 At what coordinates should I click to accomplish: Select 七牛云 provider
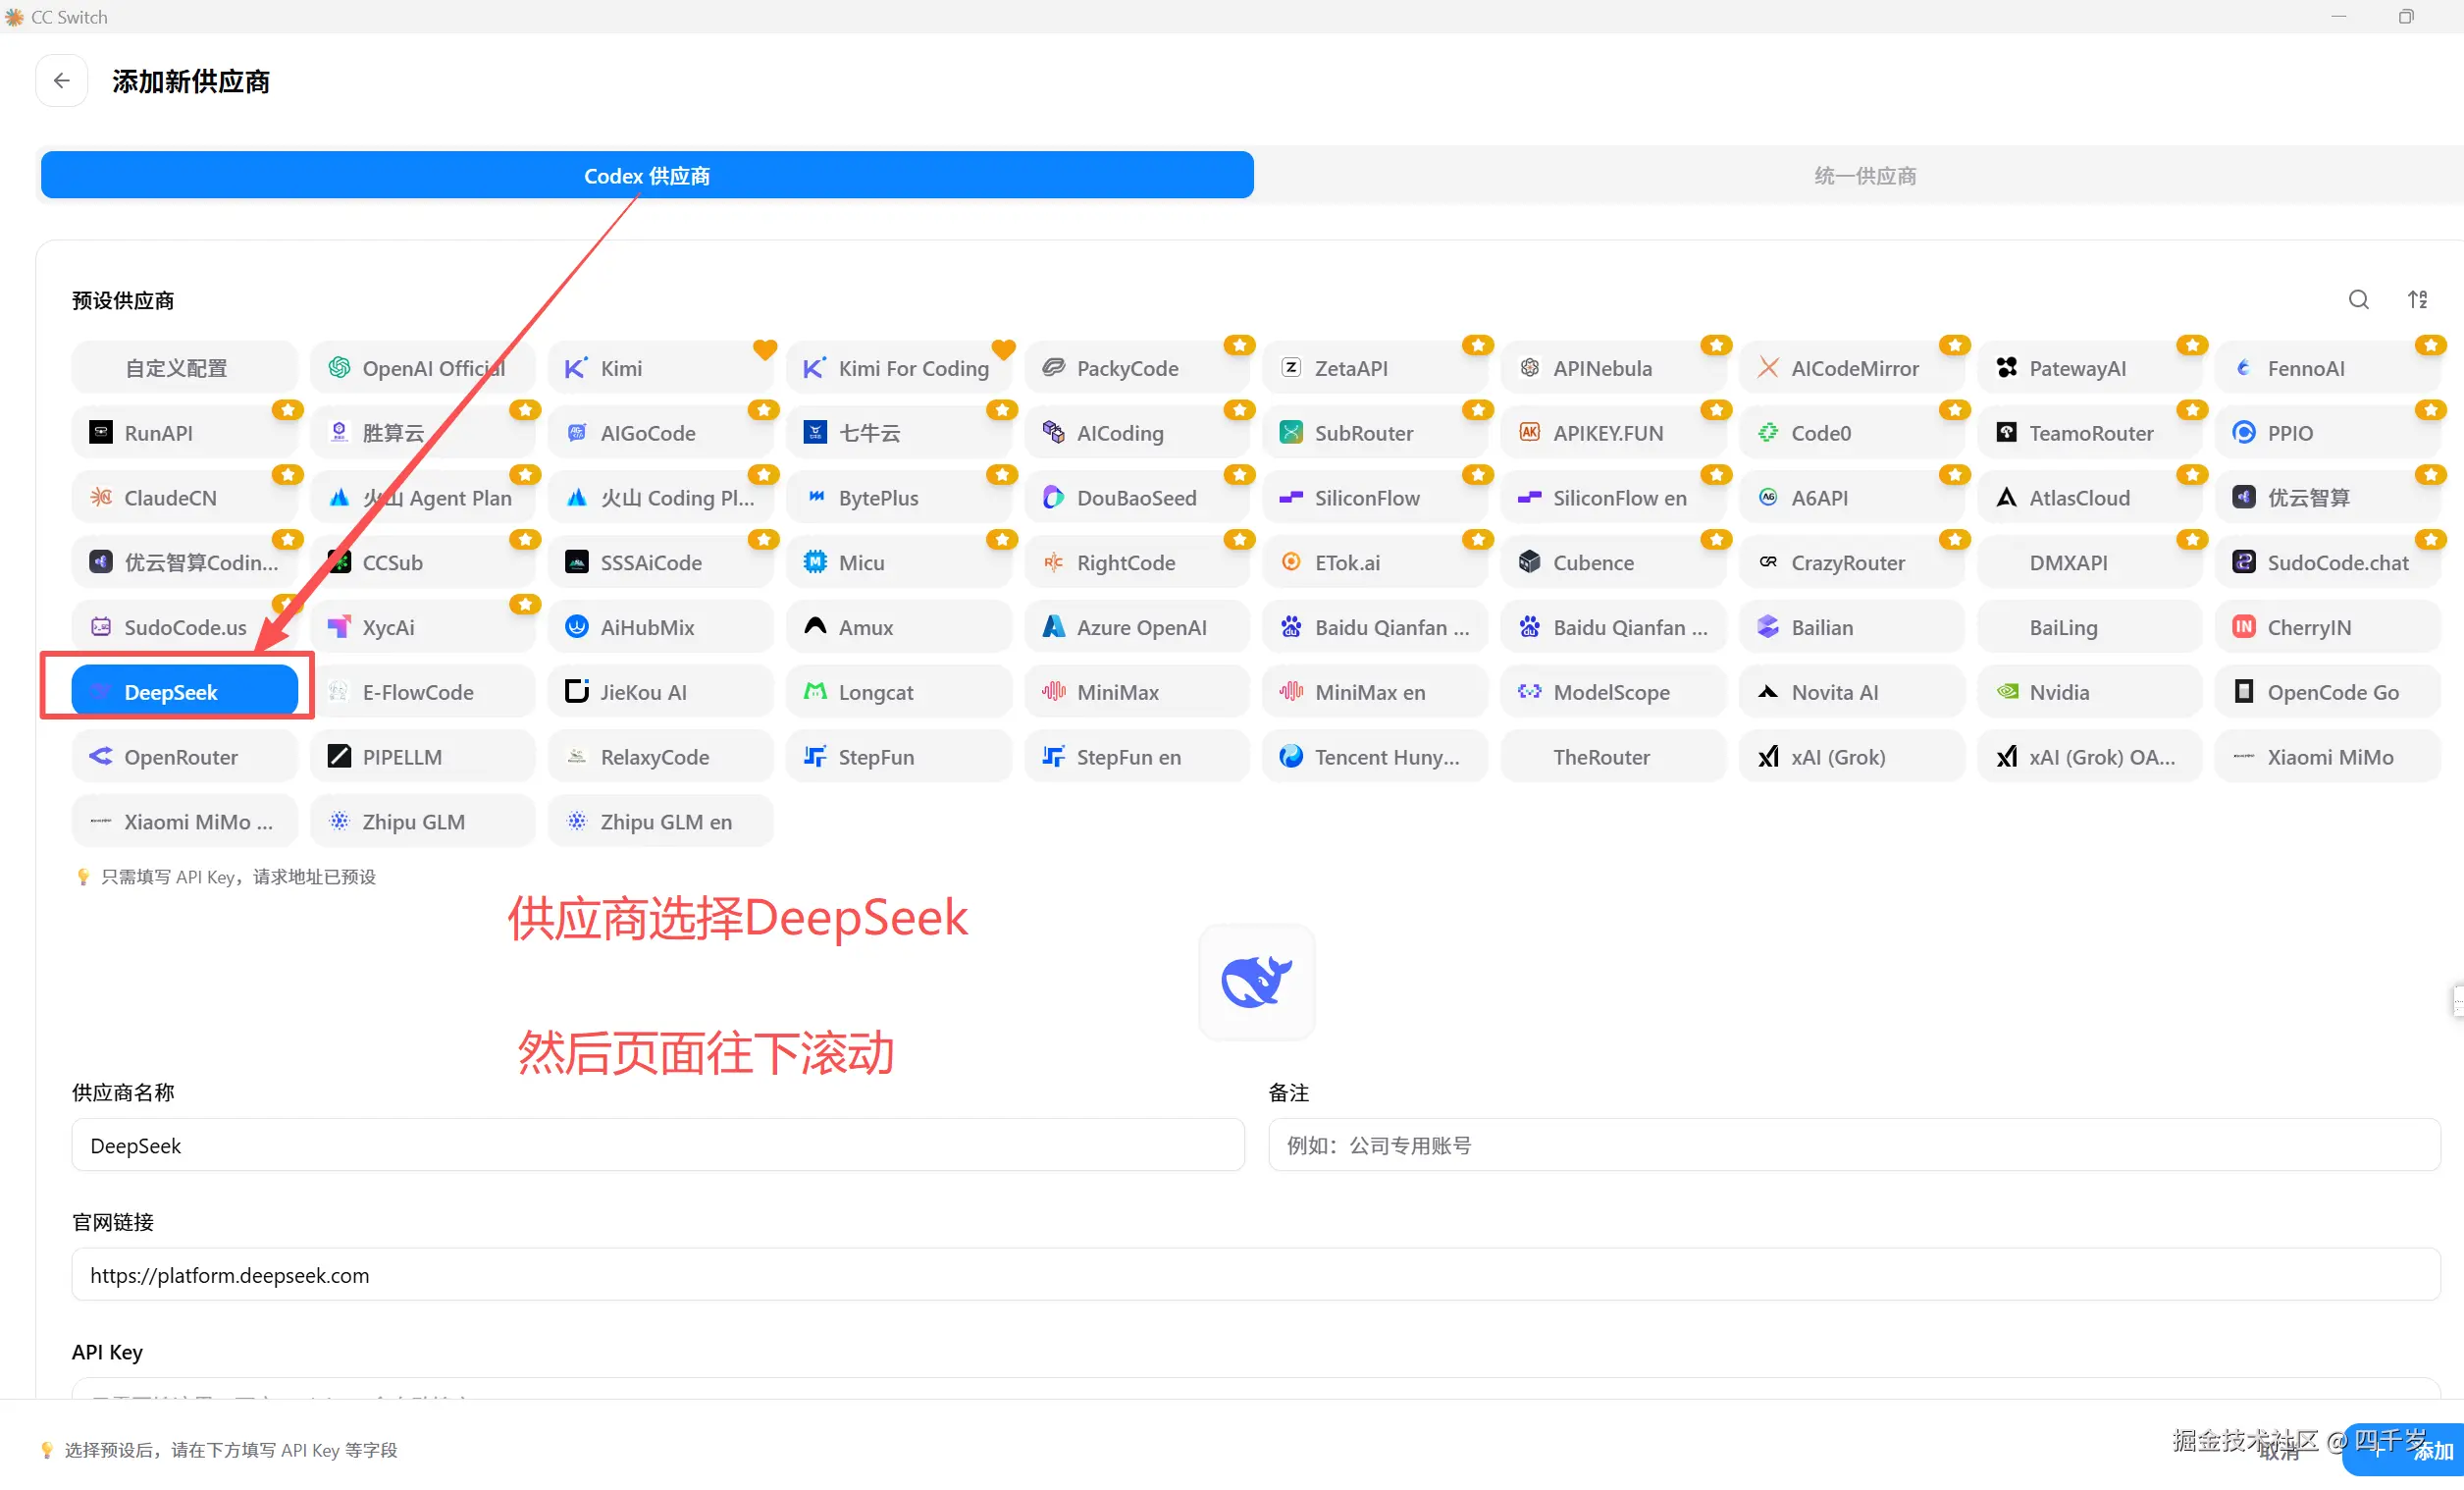pyautogui.click(x=899, y=433)
